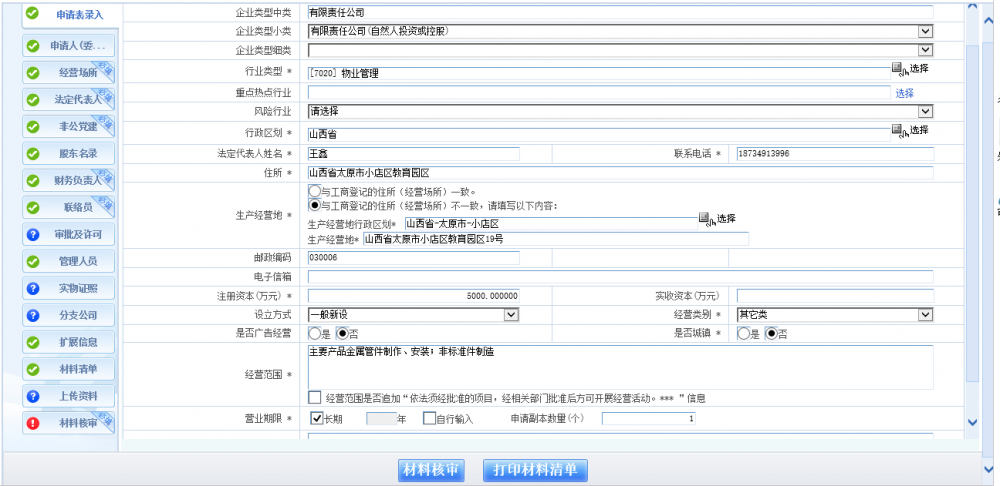This screenshot has width=1000, height=486.
Task: Choose 否 for 是否广告经营
Action: click(x=342, y=333)
